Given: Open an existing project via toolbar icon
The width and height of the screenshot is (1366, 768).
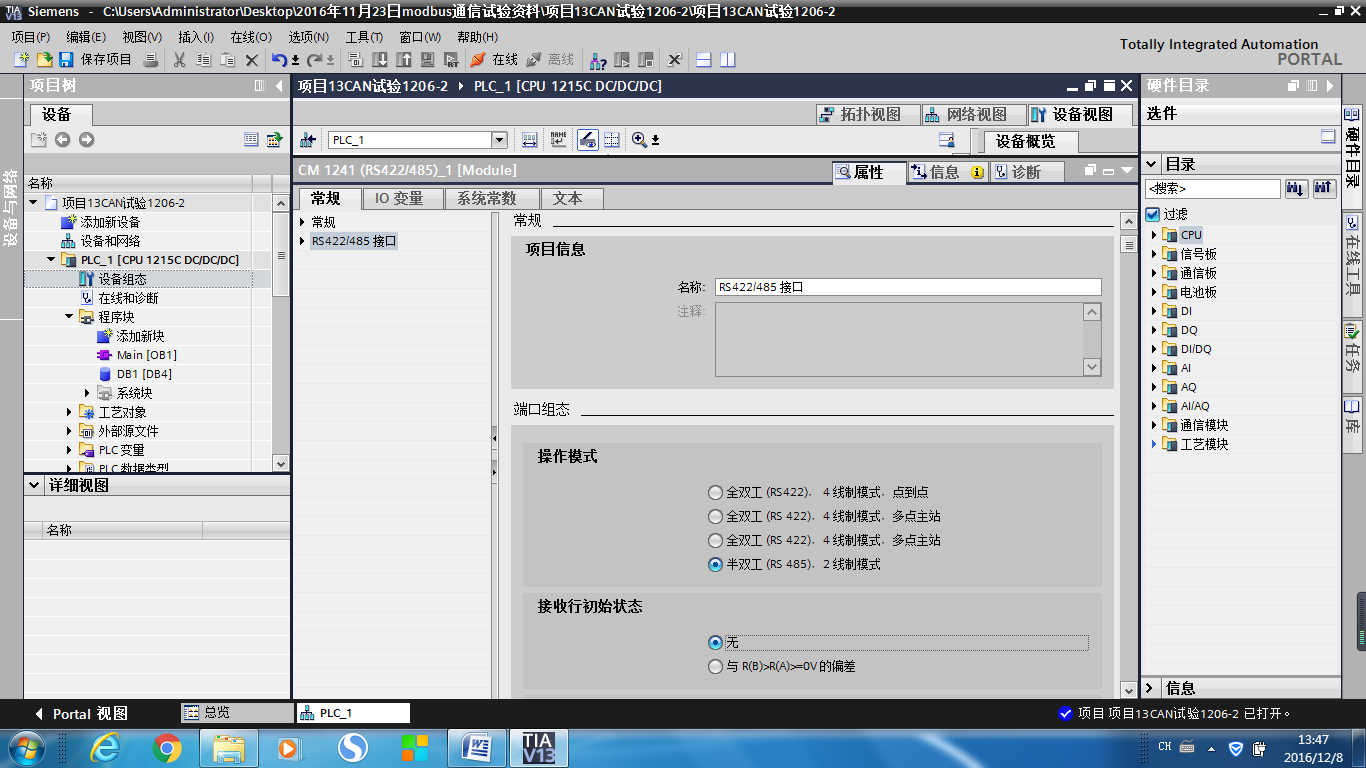Looking at the screenshot, I should (44, 60).
